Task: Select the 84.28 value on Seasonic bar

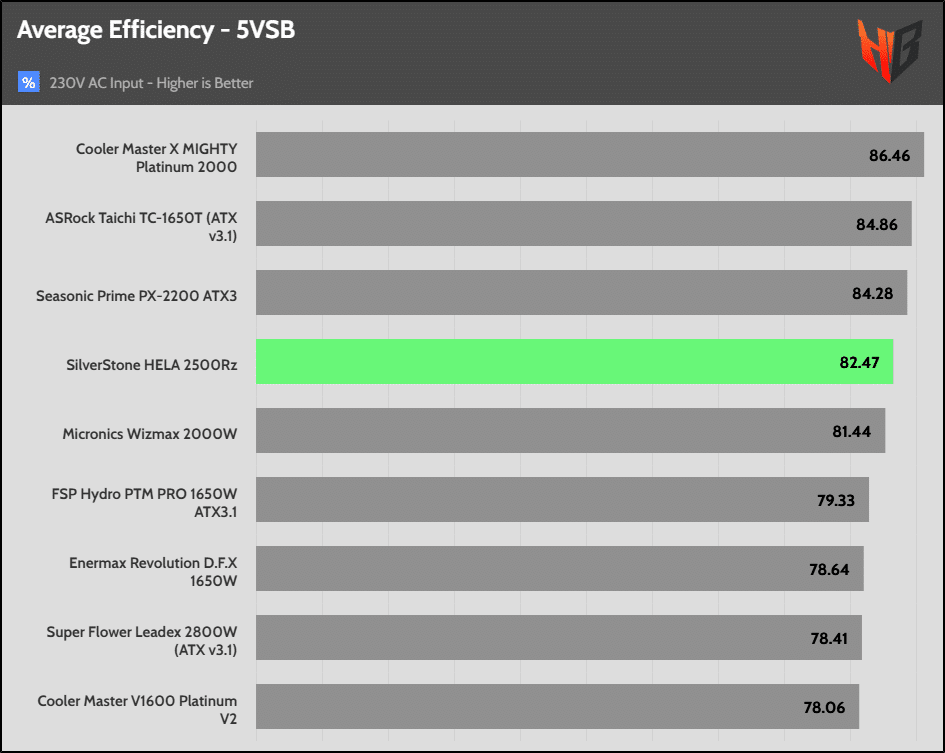Action: 872,294
